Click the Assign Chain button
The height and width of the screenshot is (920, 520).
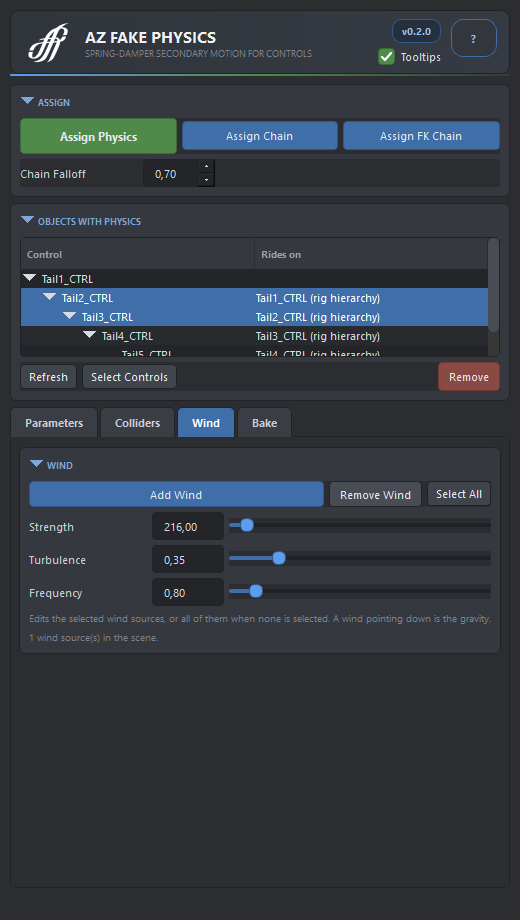pos(259,136)
